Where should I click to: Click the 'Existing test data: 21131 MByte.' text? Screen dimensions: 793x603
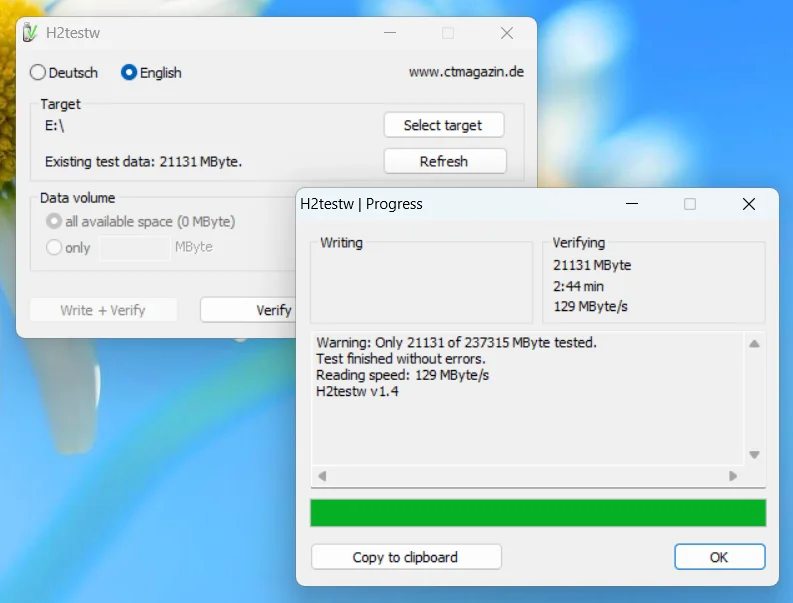143,161
